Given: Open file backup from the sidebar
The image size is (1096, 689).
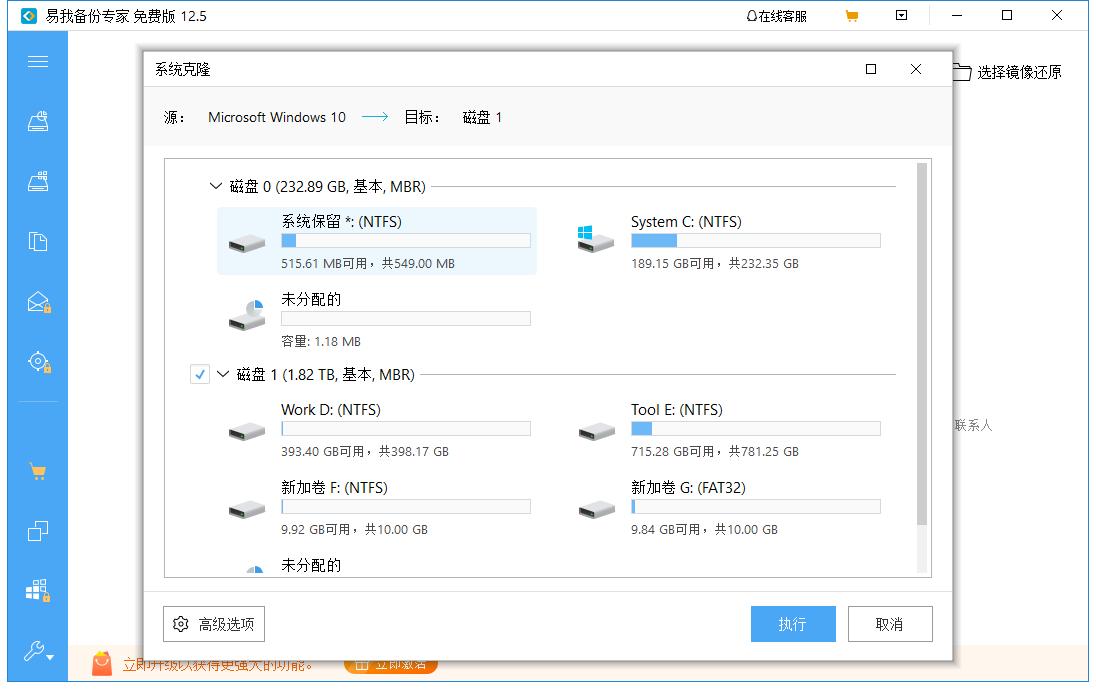Looking at the screenshot, I should point(37,240).
